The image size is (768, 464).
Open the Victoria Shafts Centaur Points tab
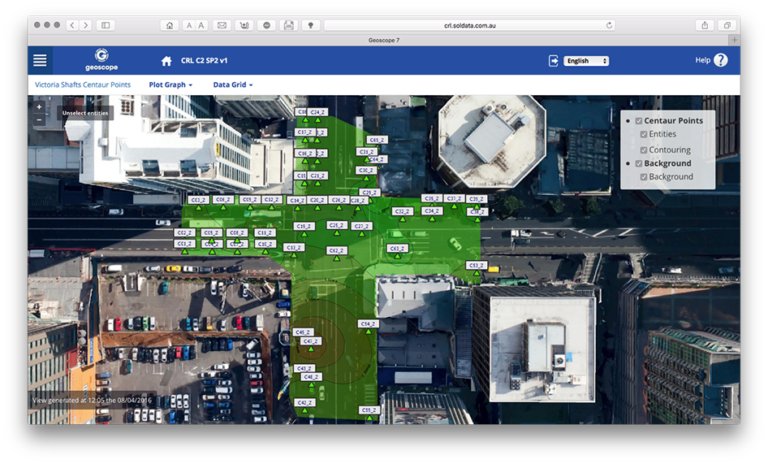82,85
